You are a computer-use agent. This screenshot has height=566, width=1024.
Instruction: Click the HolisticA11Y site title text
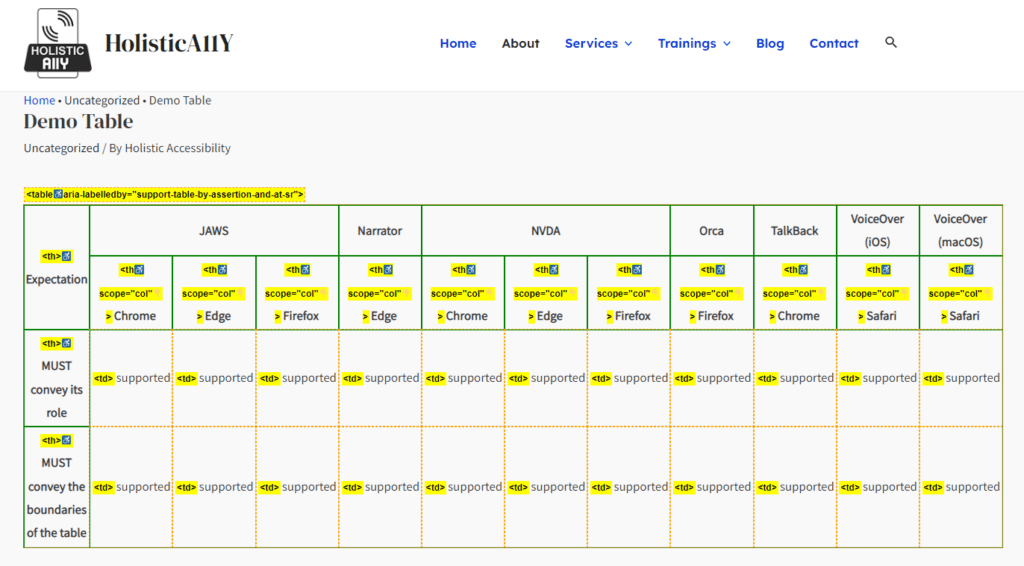pyautogui.click(x=168, y=43)
